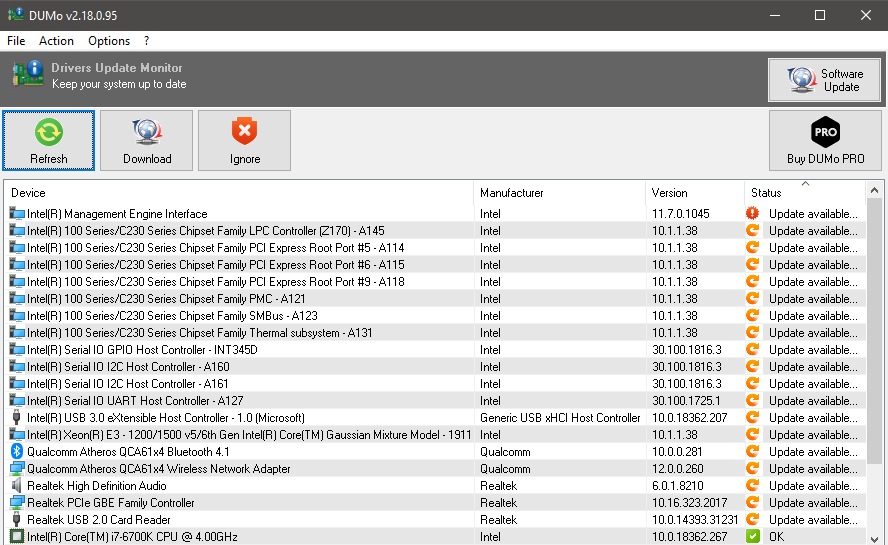
Task: Click USB icon of Realtek USB 2.0 Card Reader
Action: point(16,520)
